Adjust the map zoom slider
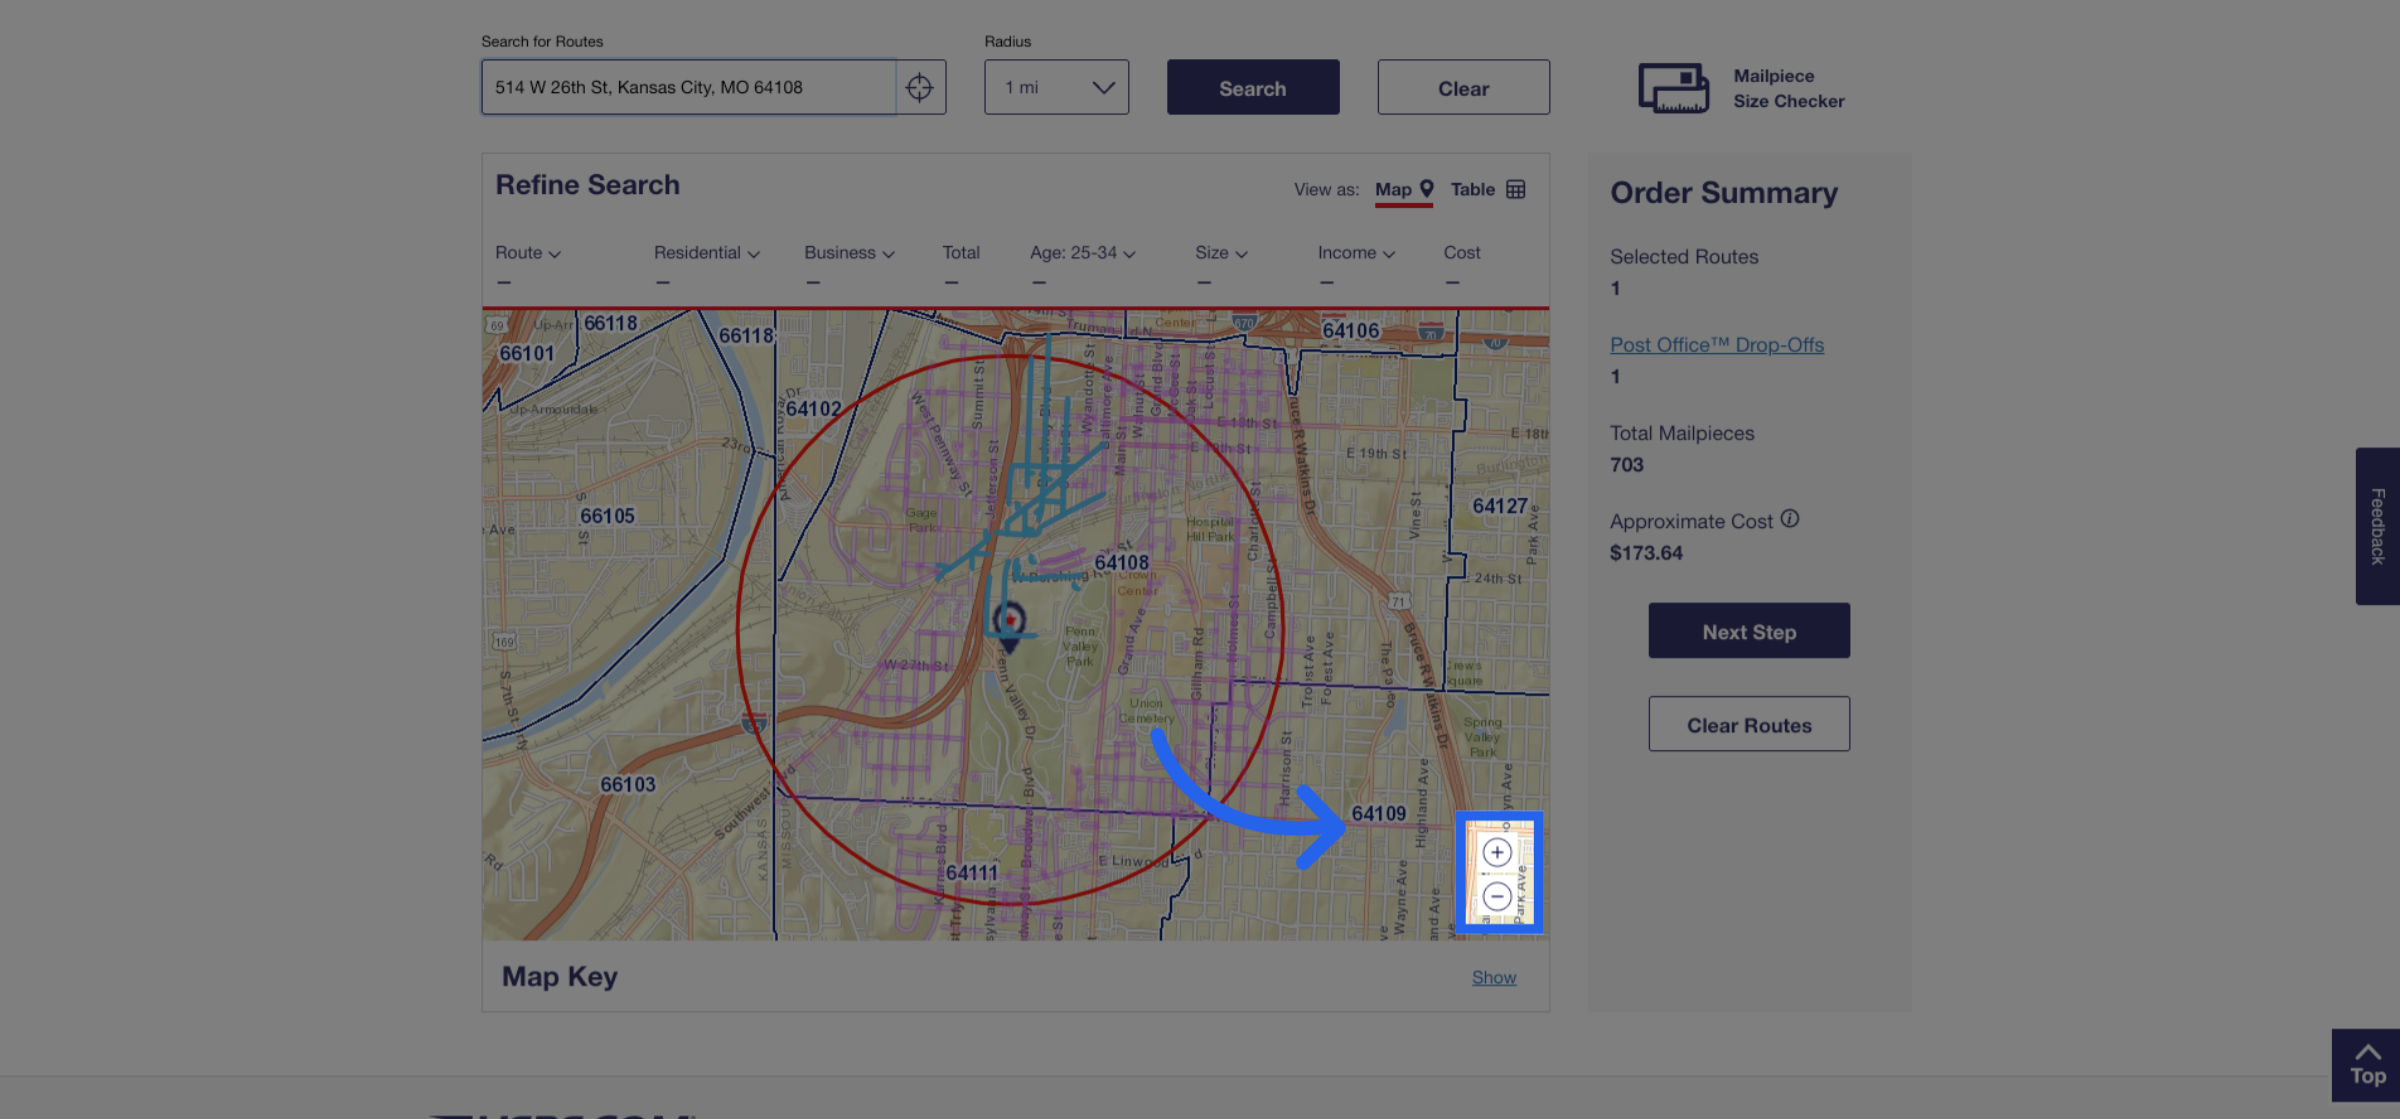The width and height of the screenshot is (2400, 1119). 1496,875
